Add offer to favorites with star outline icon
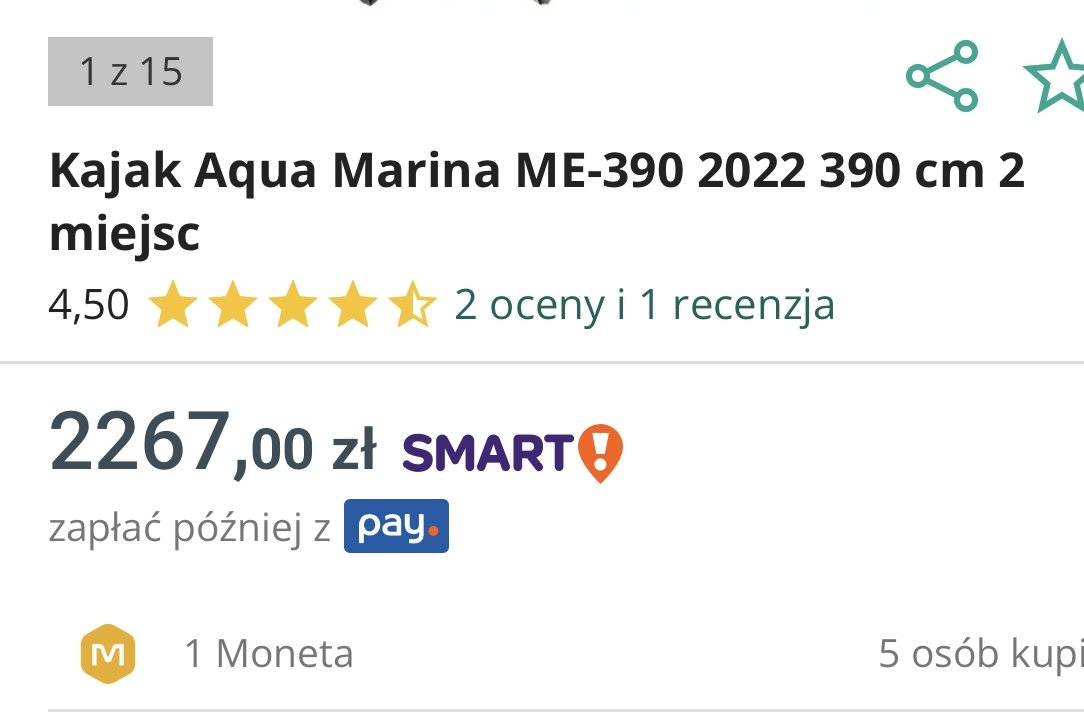Image resolution: width=1084 pixels, height=717 pixels. tap(1054, 75)
